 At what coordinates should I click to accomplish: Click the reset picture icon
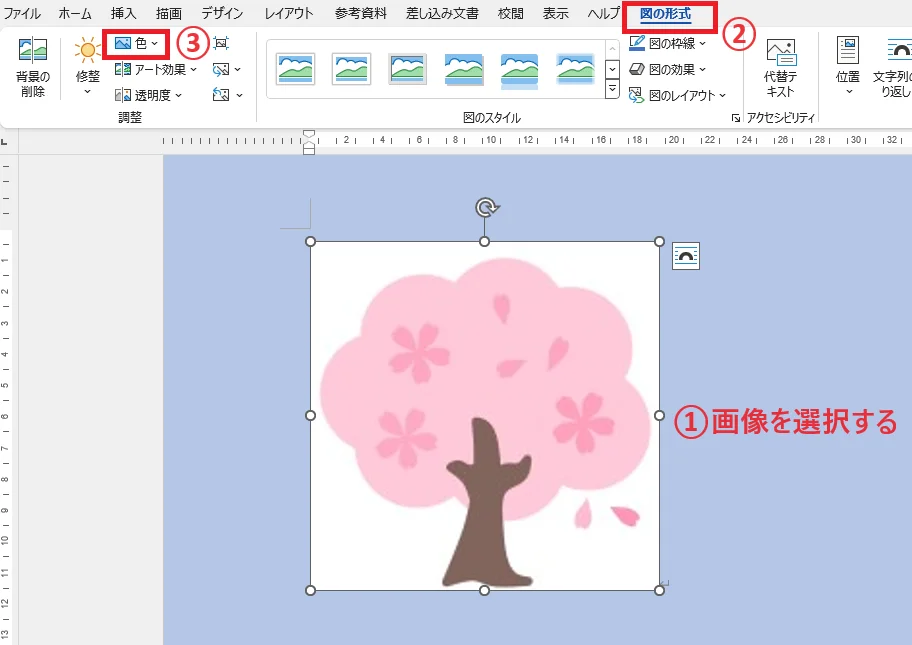tap(221, 95)
